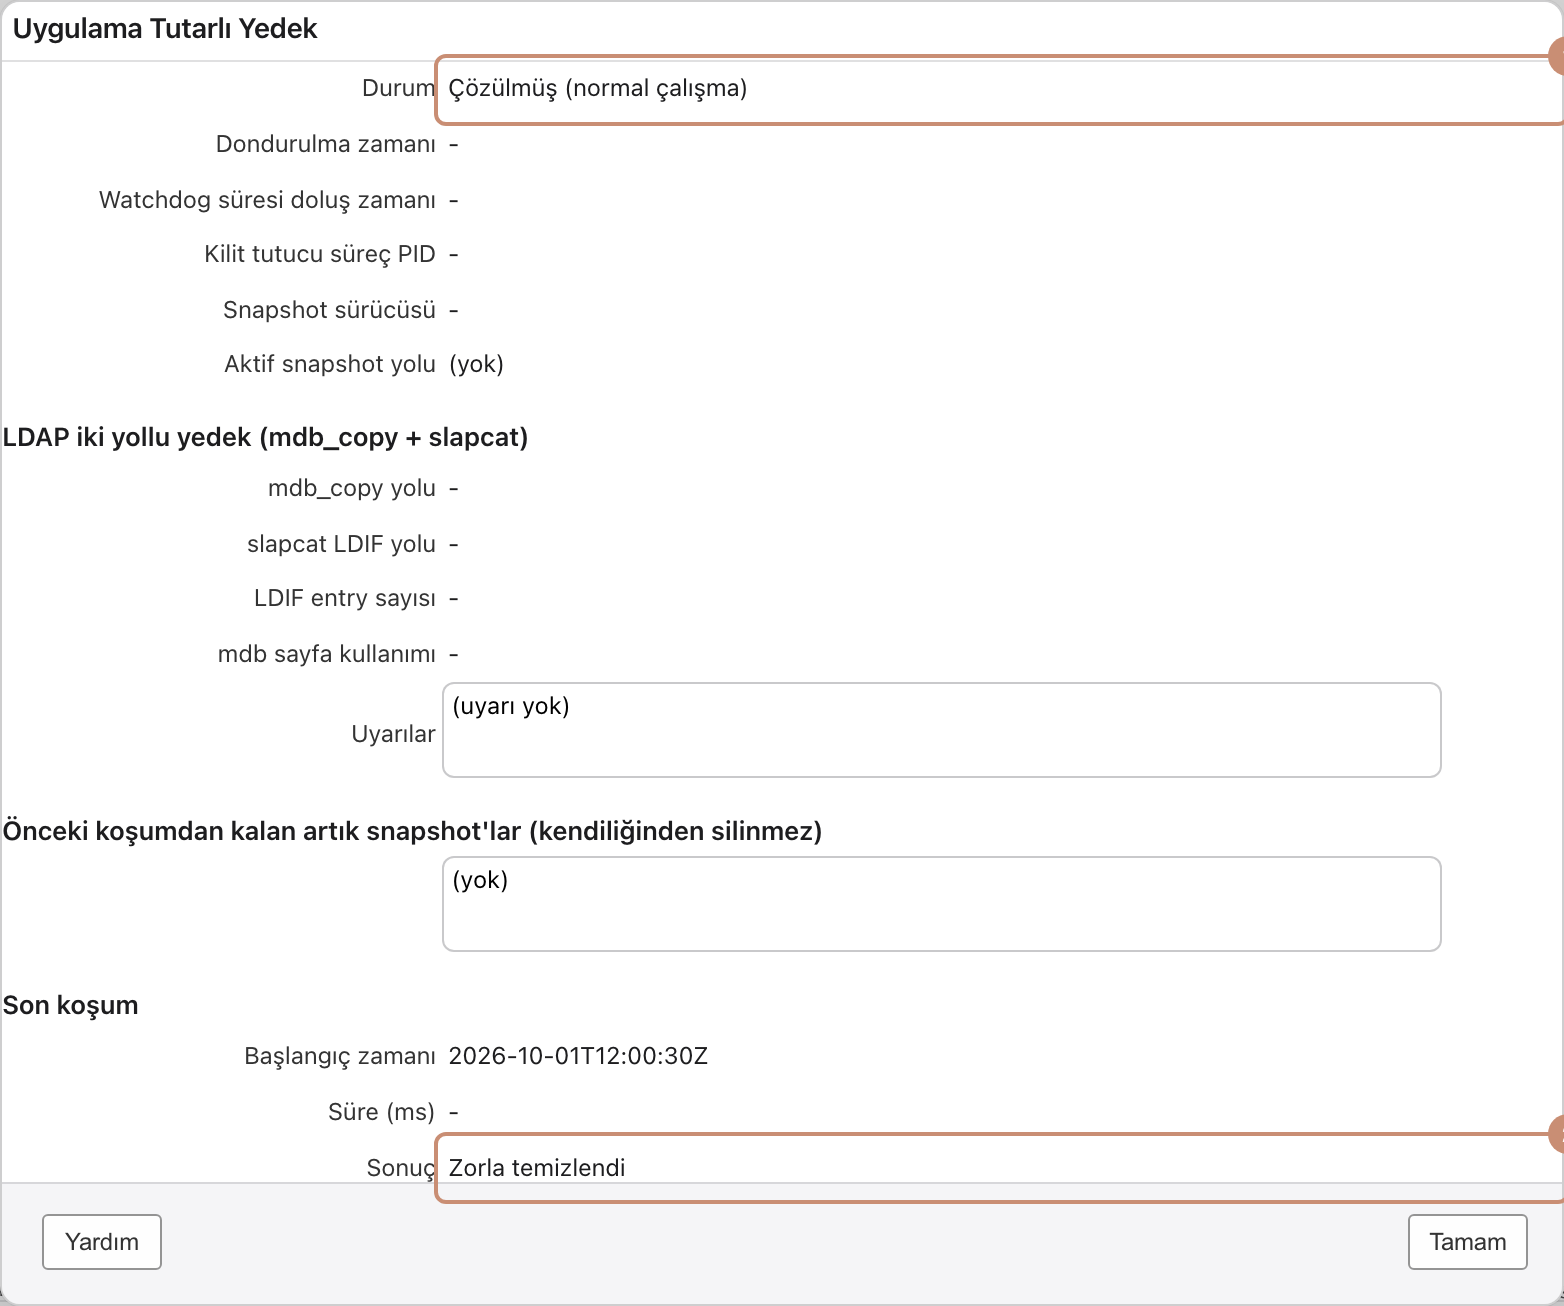Screen dimensions: 1564x1306
Task: Click the "mdb sayfa kullanımı" label
Action: pos(327,654)
